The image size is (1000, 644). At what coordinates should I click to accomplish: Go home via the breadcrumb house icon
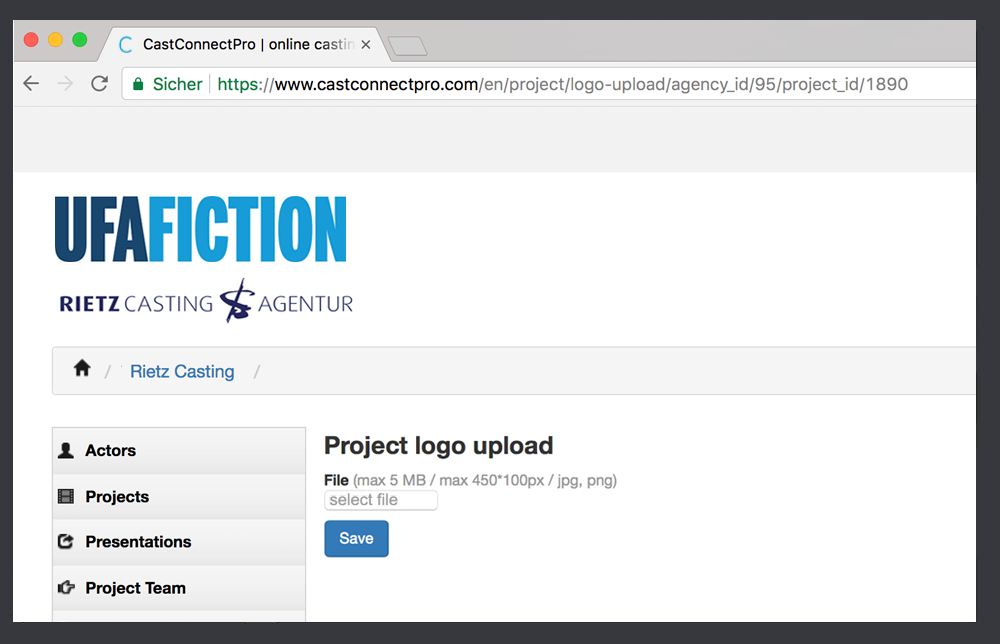coord(82,368)
